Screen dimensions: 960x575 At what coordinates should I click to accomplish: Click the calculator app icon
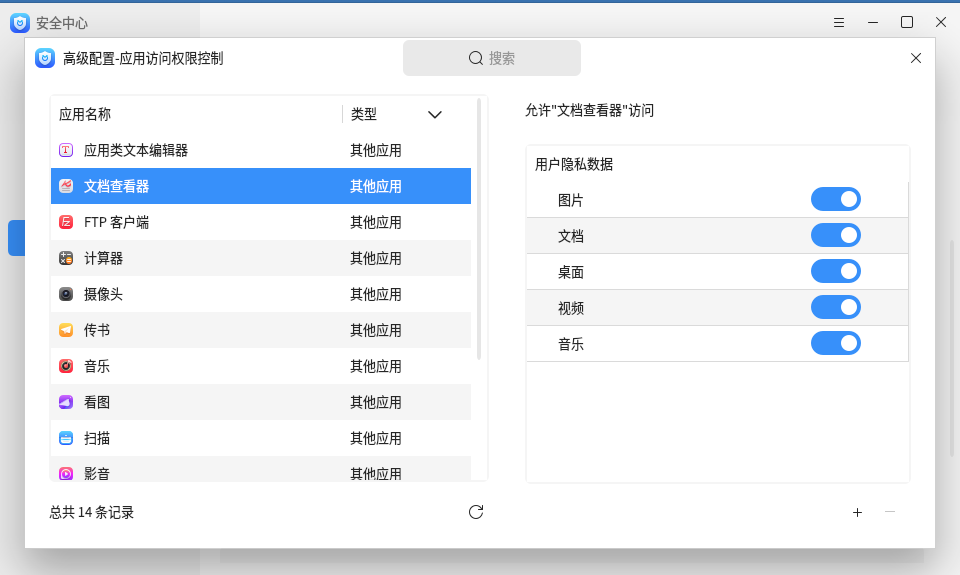point(66,258)
